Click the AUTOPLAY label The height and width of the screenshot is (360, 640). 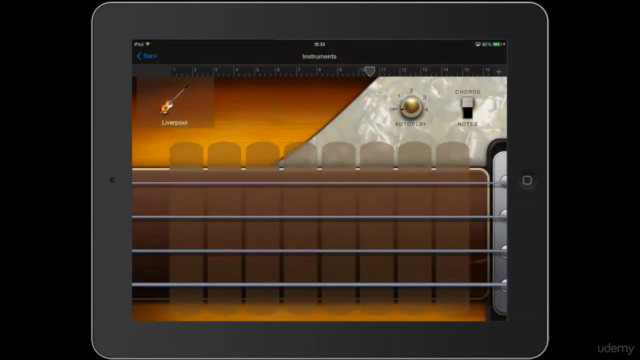(411, 124)
